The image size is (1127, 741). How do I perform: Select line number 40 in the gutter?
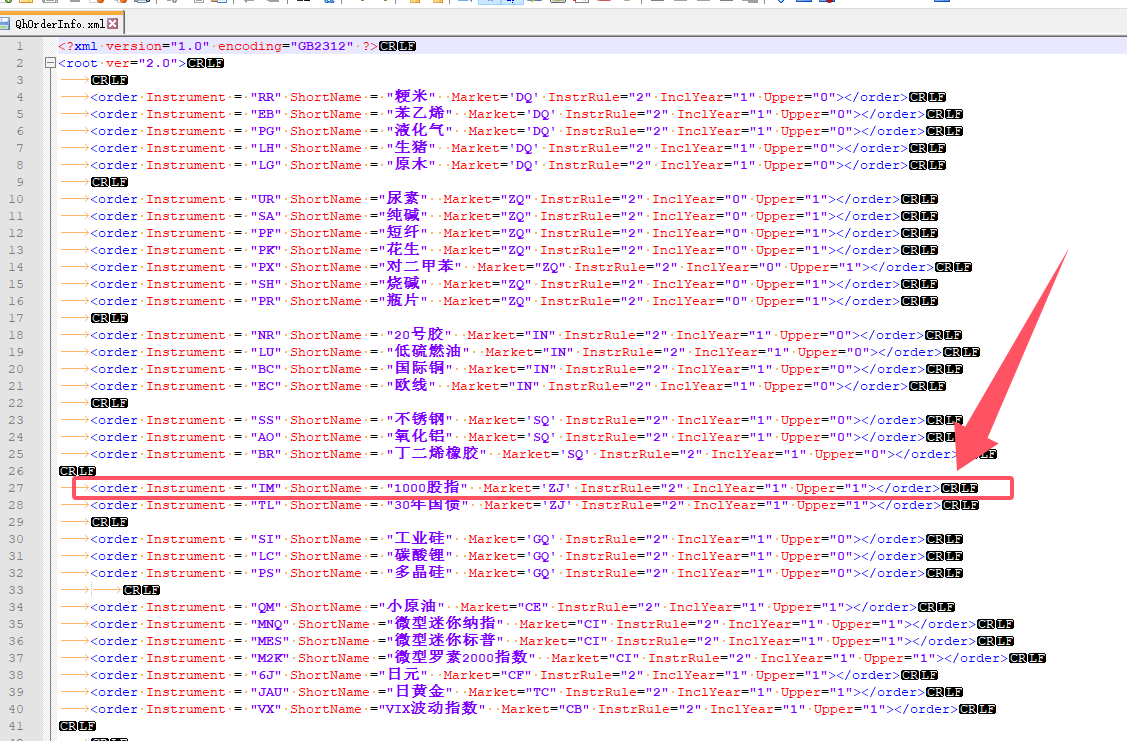(x=18, y=709)
